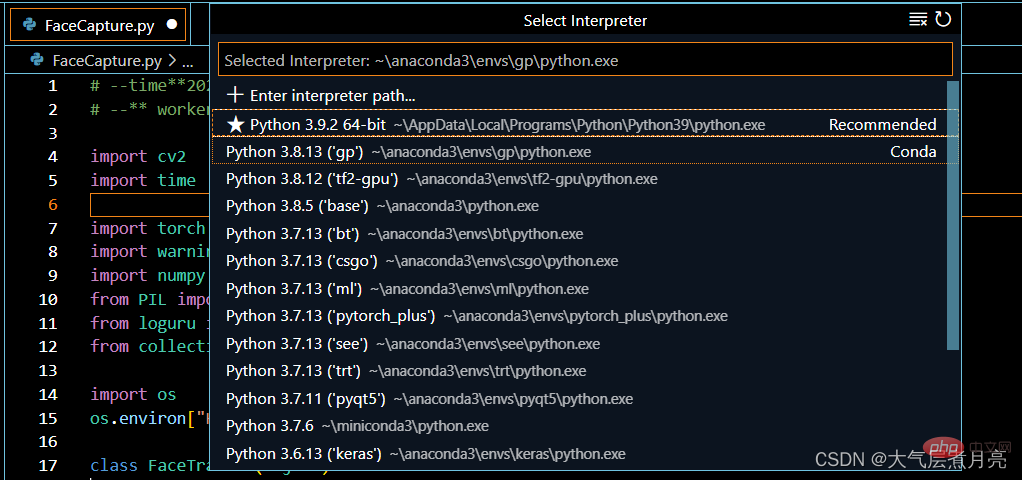The height and width of the screenshot is (480, 1022).
Task: Select the Python 3.6.13 'keras' interpreter
Action: pos(425,453)
